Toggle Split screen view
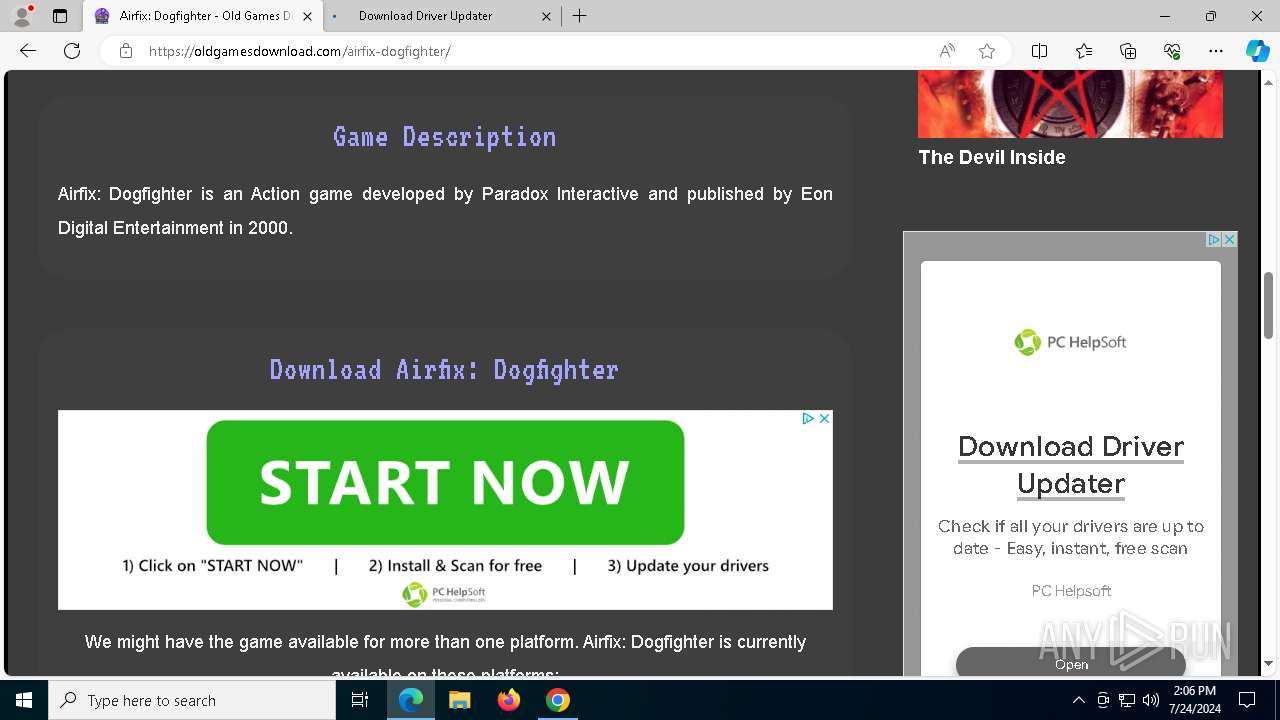The image size is (1280, 720). [1039, 51]
